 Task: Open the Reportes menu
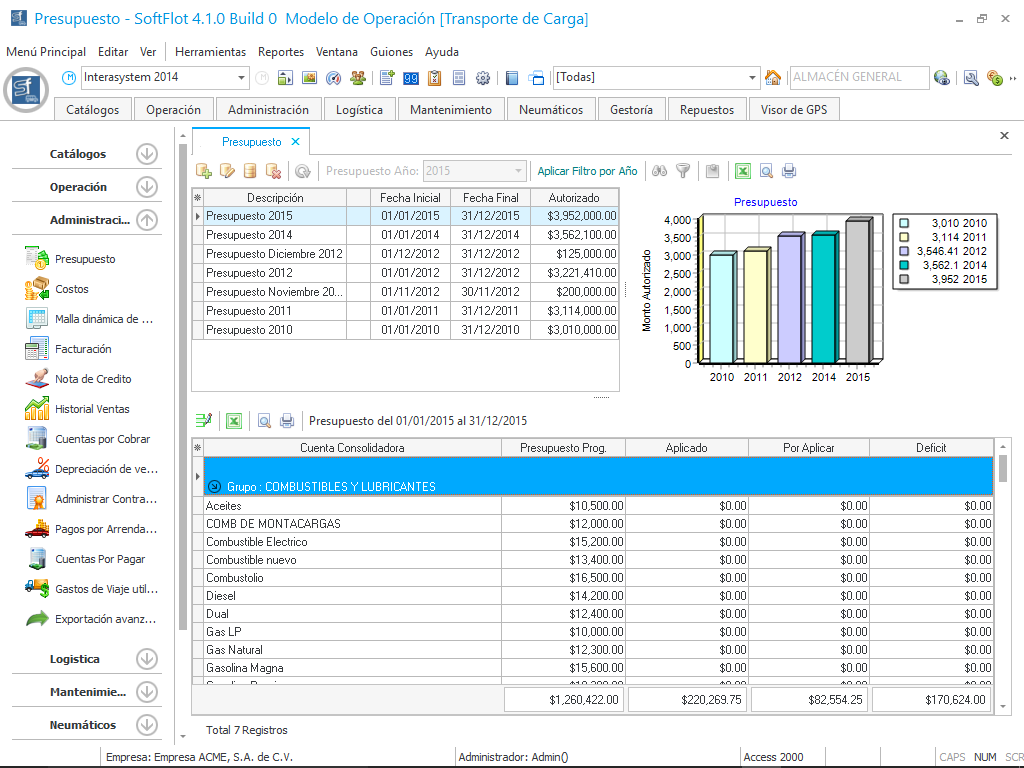[x=280, y=52]
